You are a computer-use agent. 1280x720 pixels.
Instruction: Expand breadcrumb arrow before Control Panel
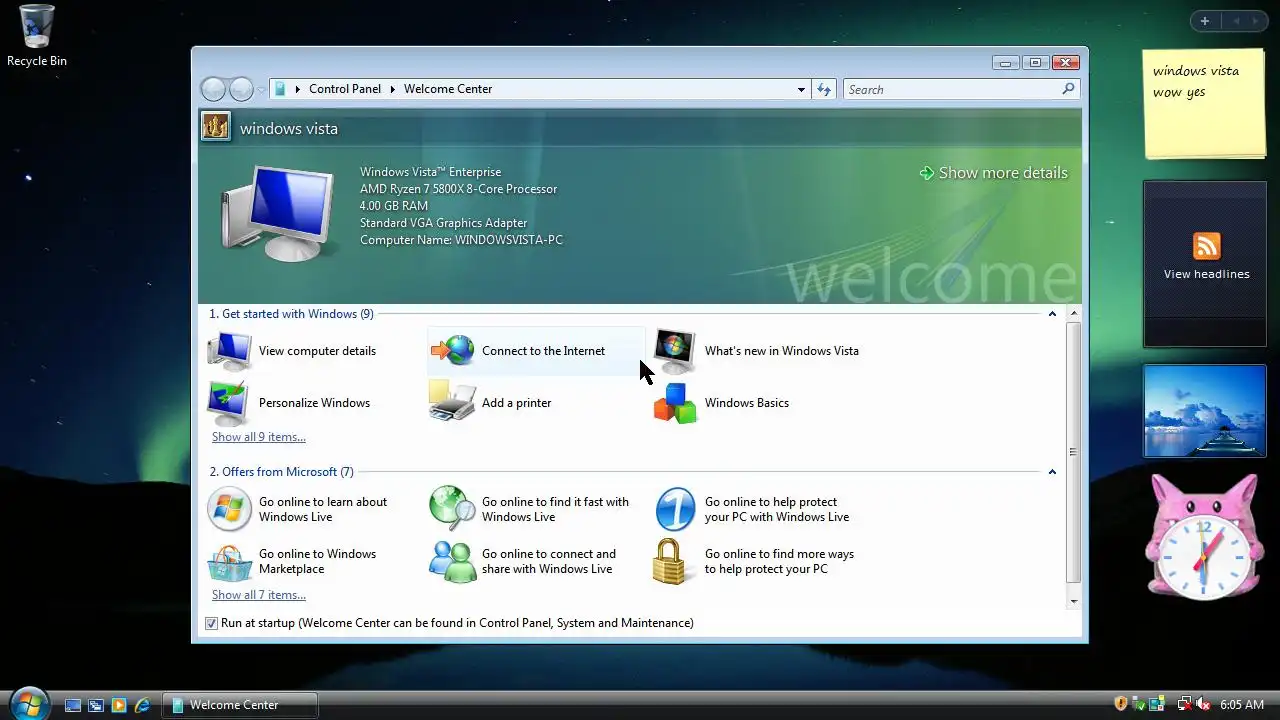tap(298, 89)
